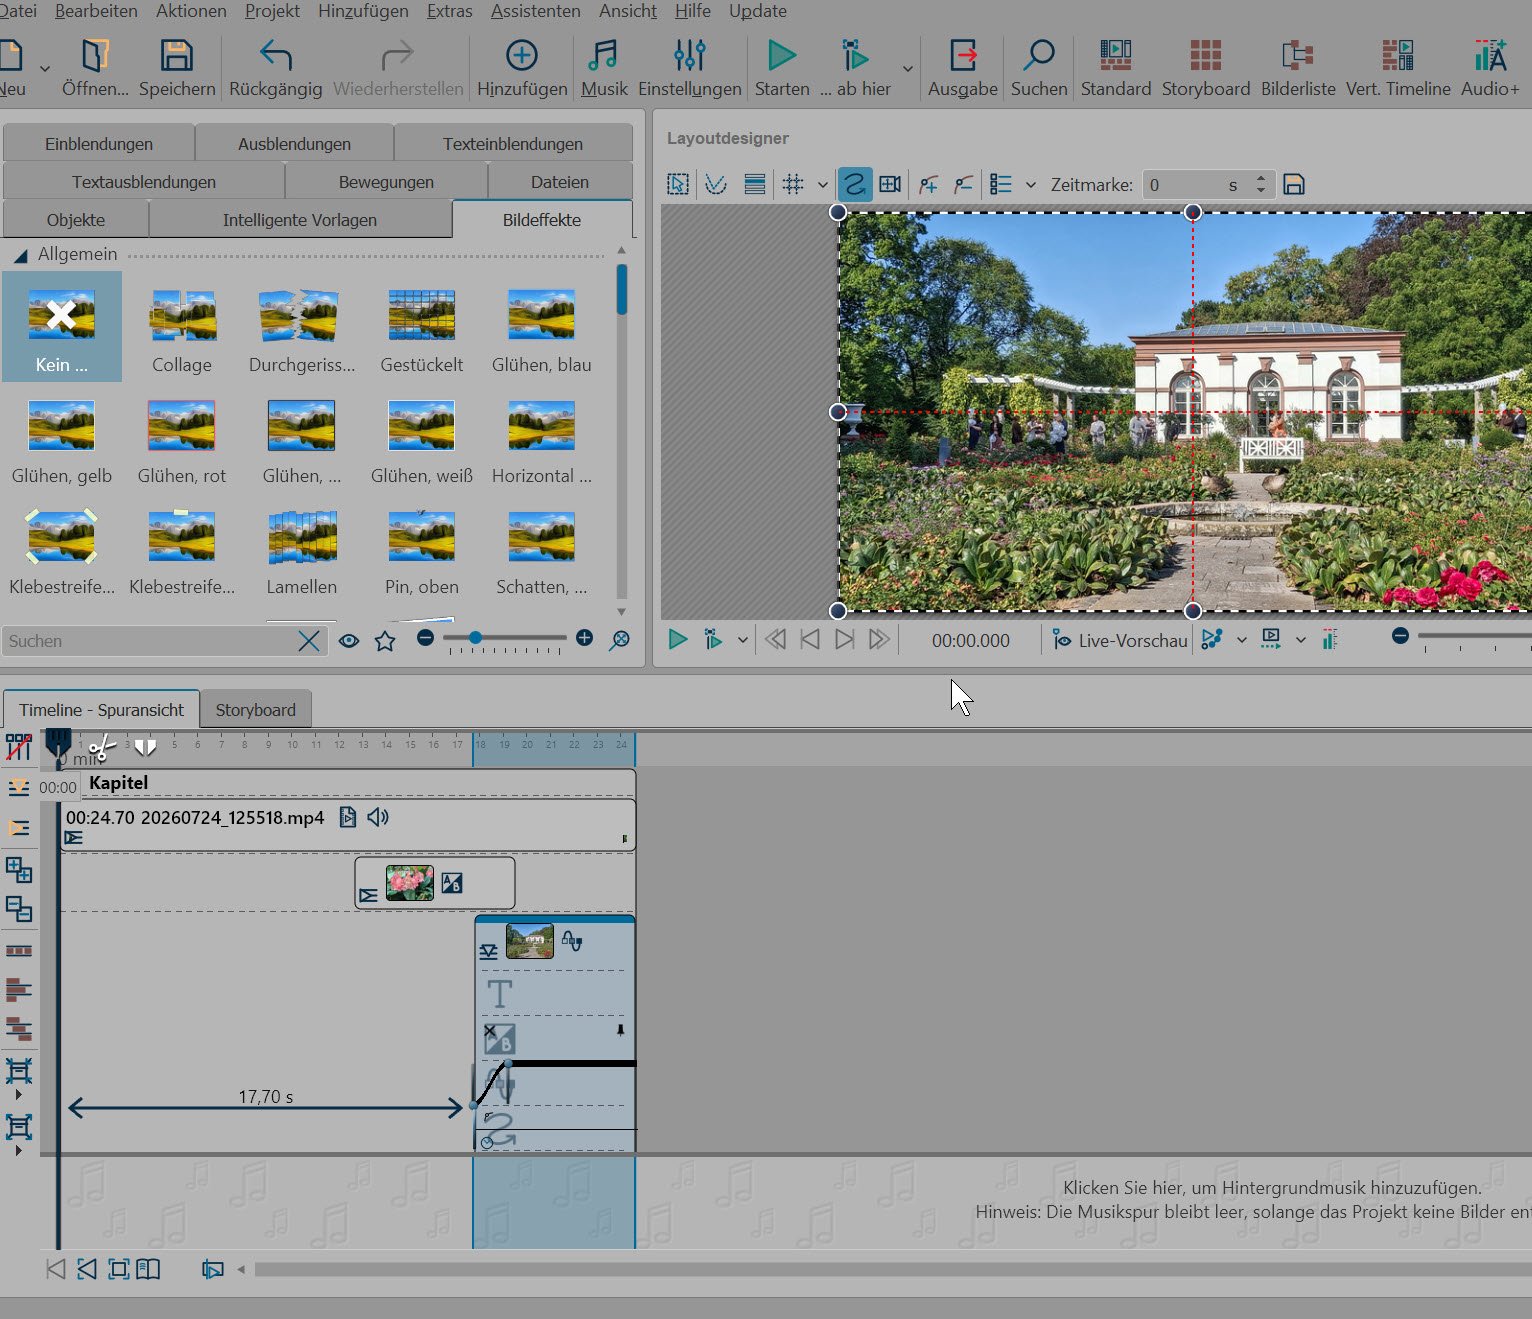Screen dimensions: 1532x1319
Task: Toggle the favorites star filter
Action: [385, 641]
